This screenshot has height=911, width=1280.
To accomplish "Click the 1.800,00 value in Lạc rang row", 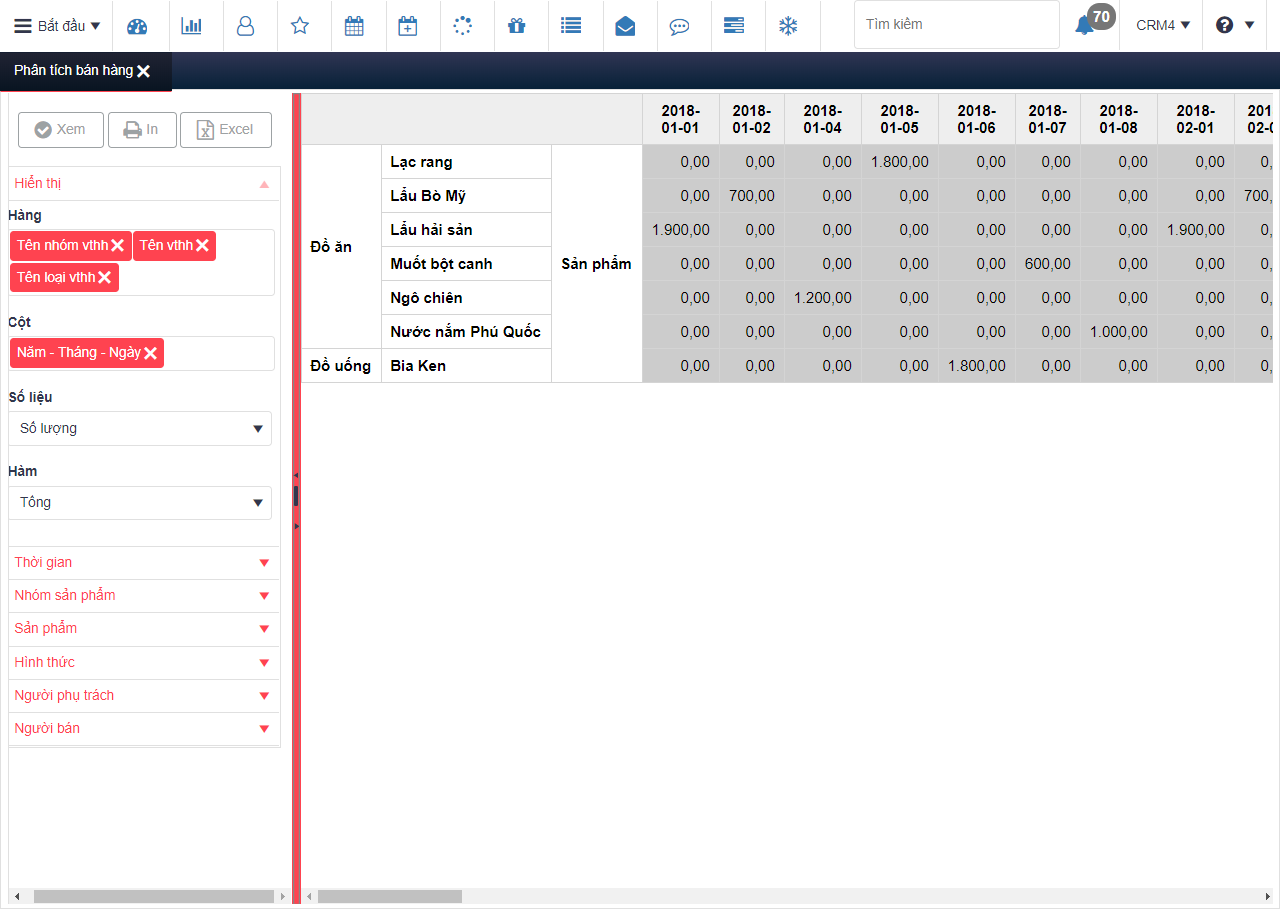I will coord(900,162).
